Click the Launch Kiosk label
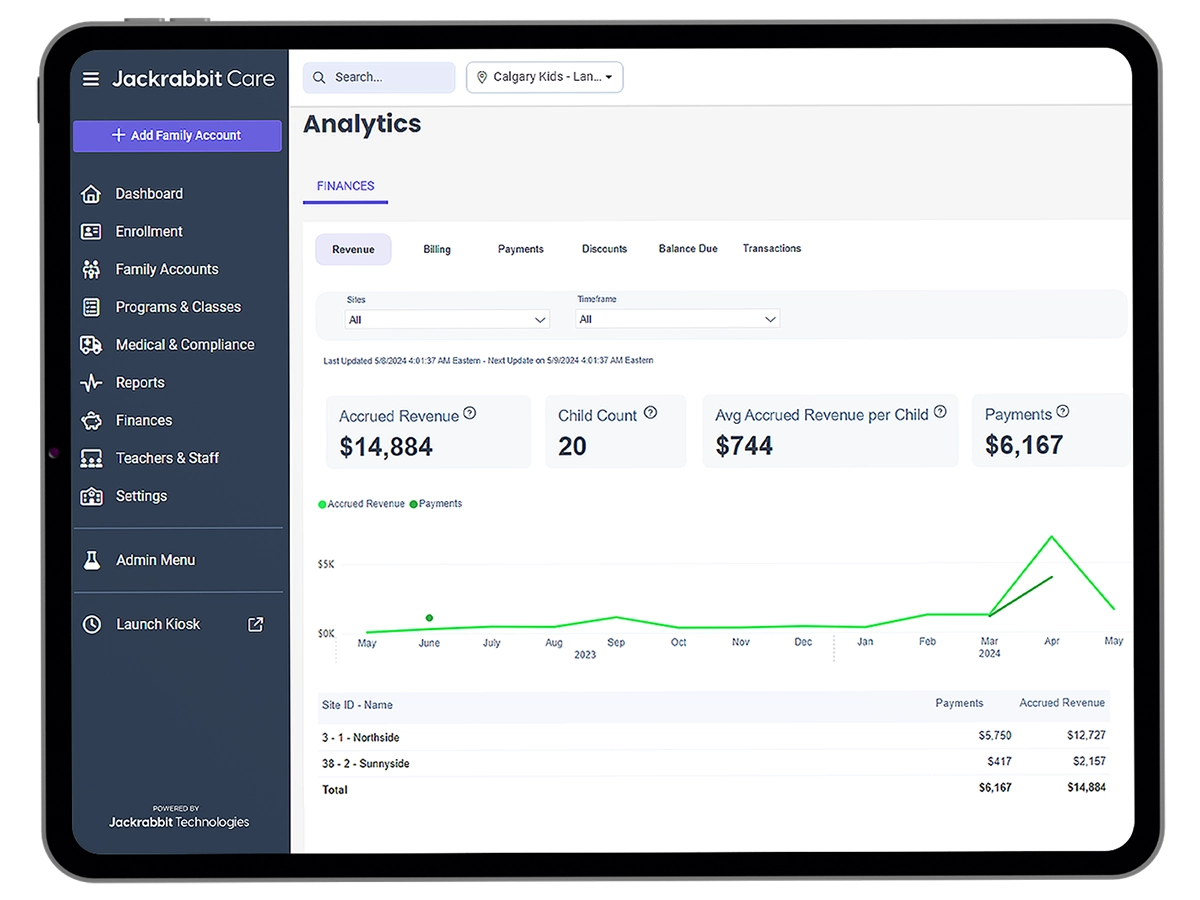Image resolution: width=1200 pixels, height=900 pixels. pos(158,624)
